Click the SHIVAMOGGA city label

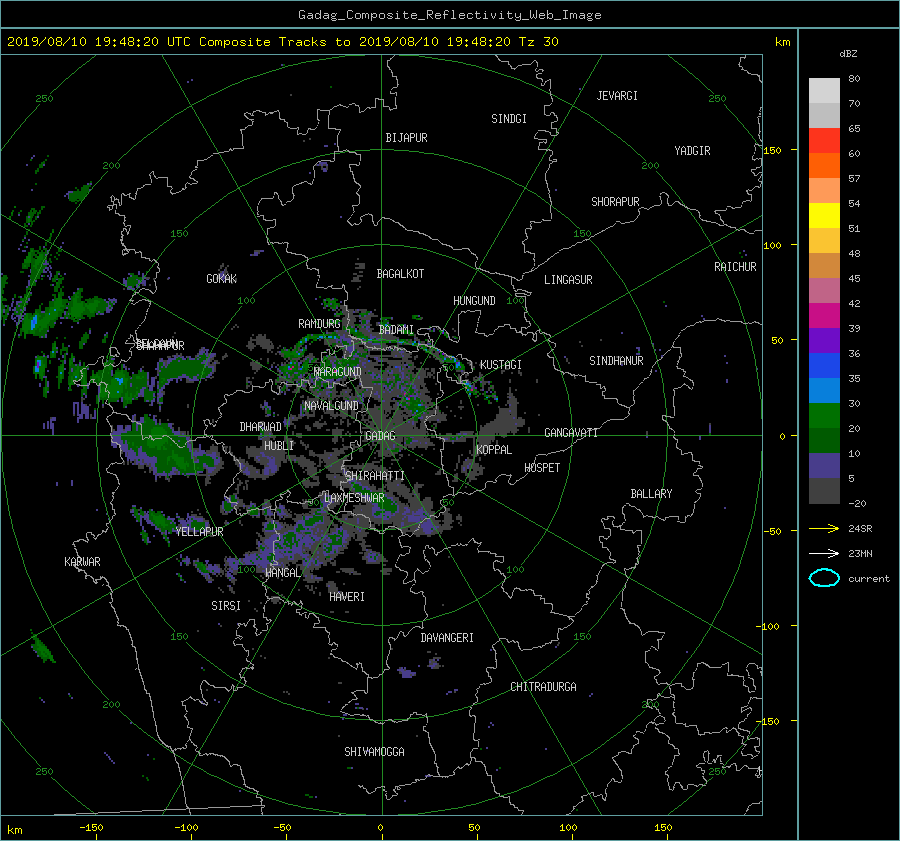click(x=374, y=751)
